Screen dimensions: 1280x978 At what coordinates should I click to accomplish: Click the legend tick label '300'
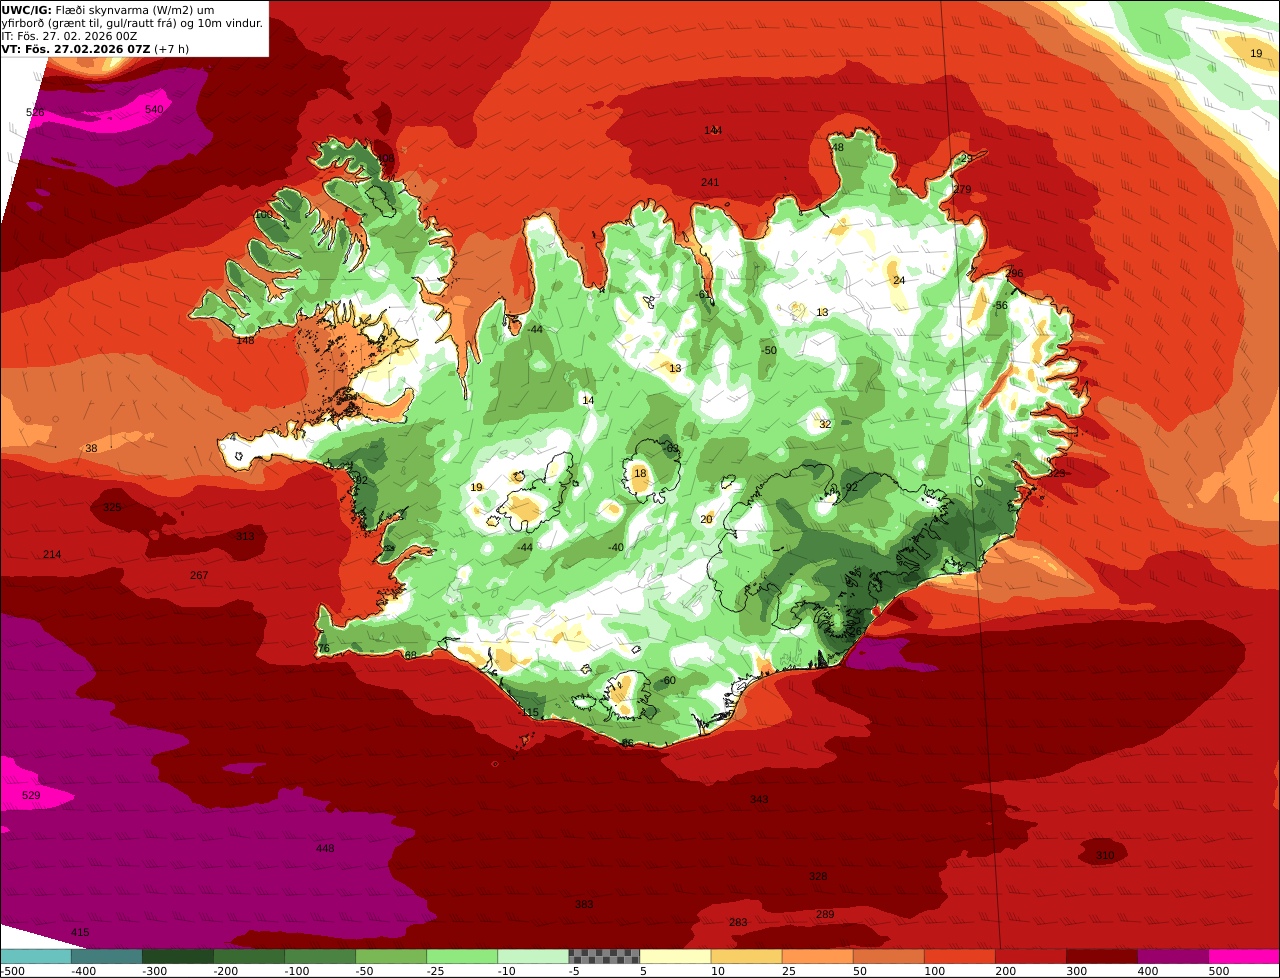[1077, 971]
